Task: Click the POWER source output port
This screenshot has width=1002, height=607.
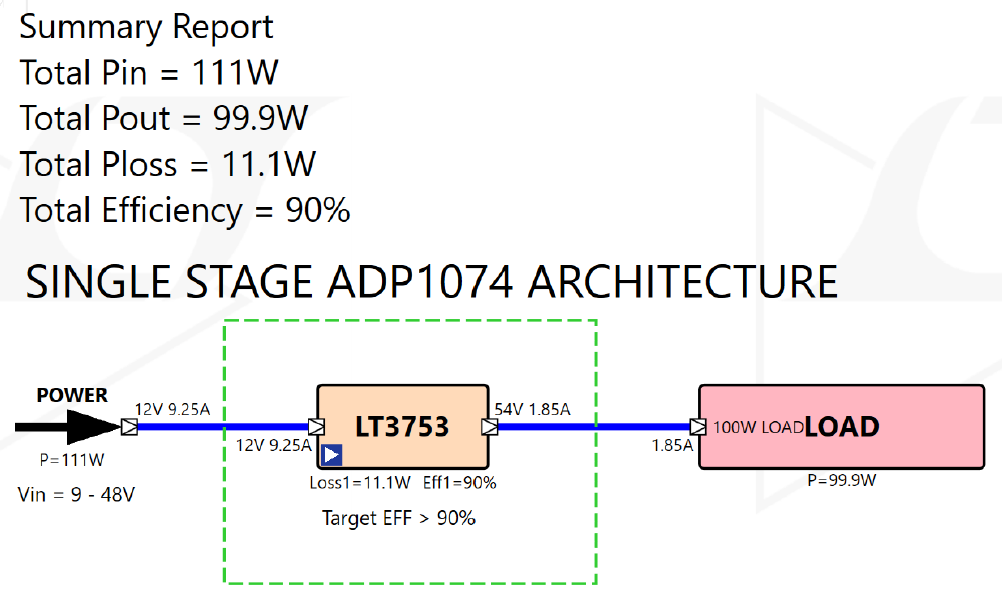Action: 130,427
